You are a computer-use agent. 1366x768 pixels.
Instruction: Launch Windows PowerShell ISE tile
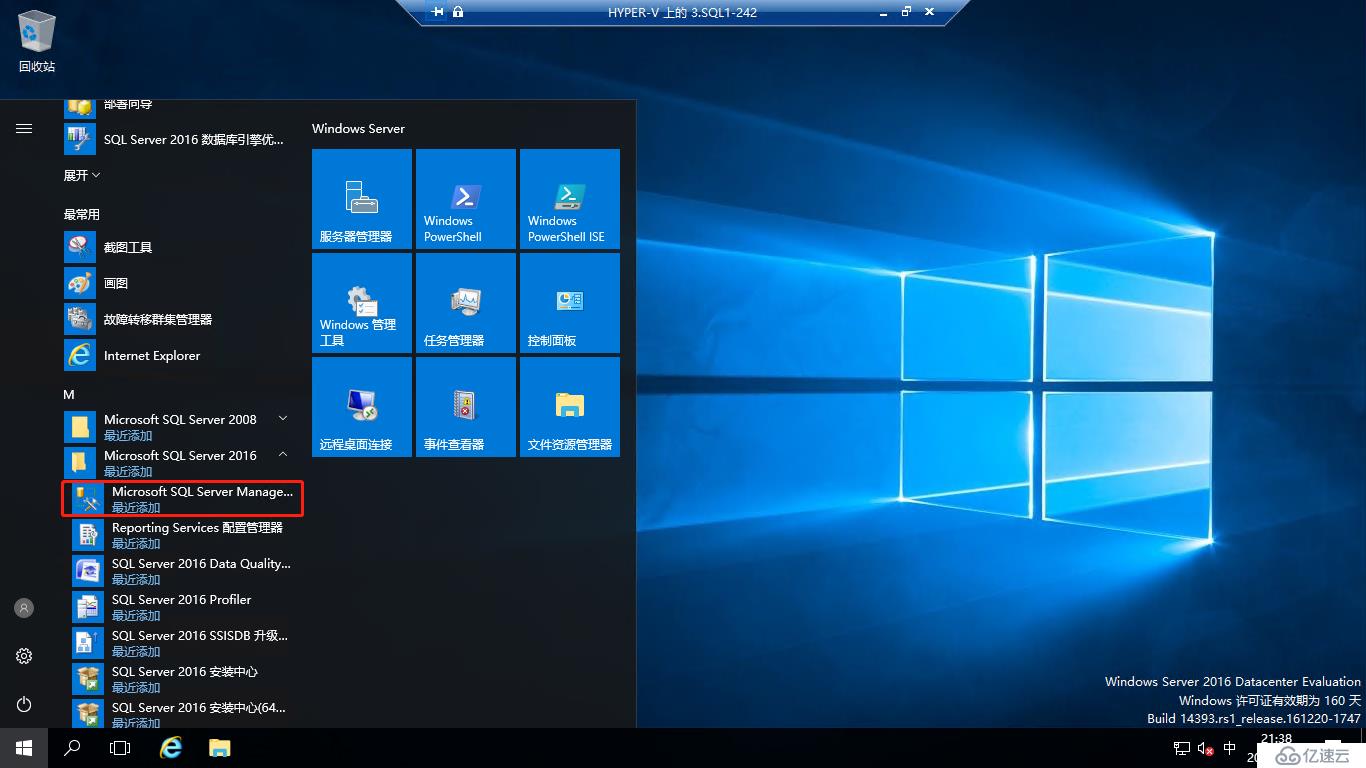click(570, 199)
